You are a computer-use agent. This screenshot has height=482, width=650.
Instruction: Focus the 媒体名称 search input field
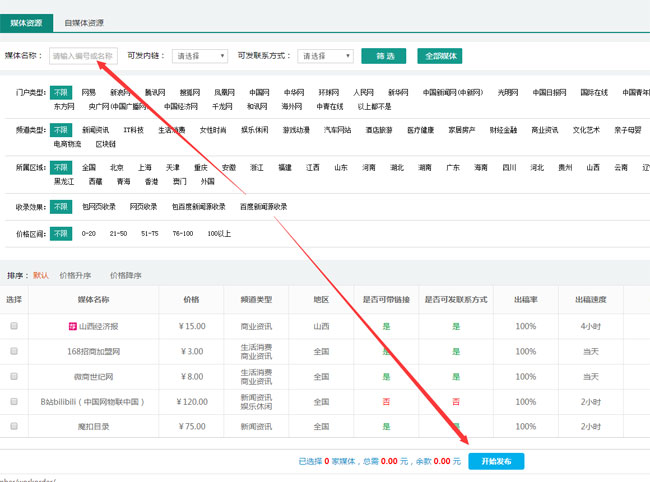click(83, 56)
